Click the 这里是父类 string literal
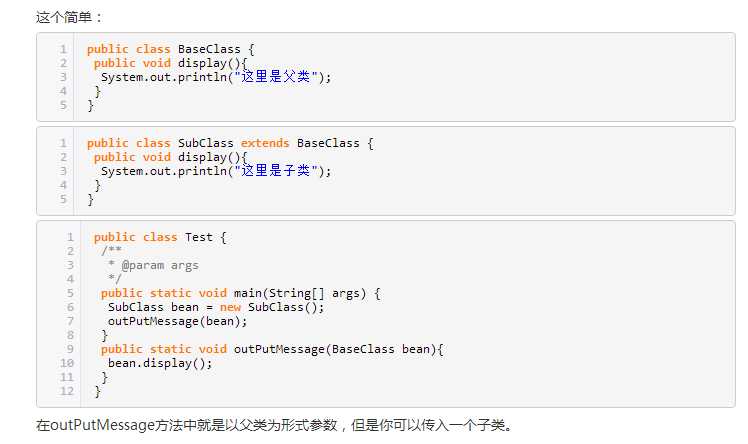The width and height of the screenshot is (748, 444). click(x=276, y=77)
